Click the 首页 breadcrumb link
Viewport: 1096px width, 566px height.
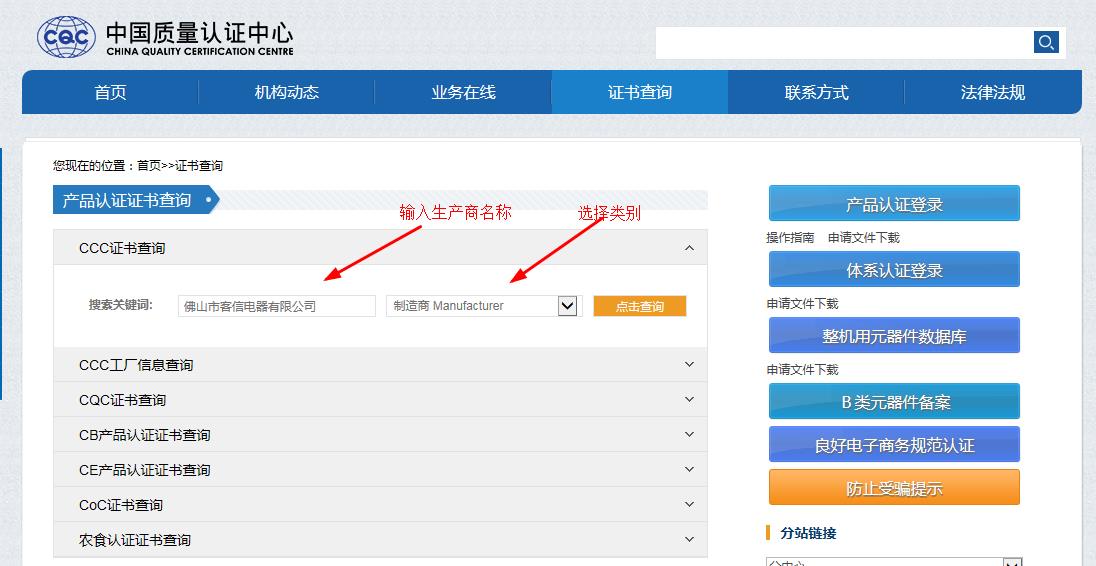click(148, 166)
